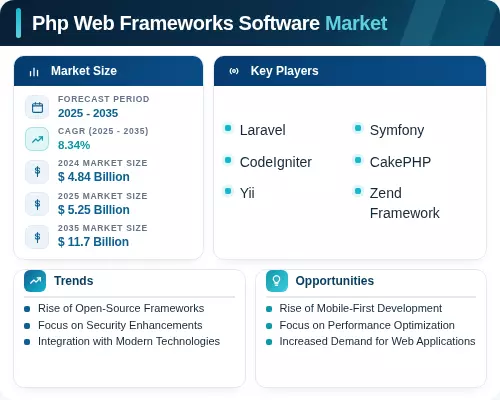Select the 2025 - 2035 forecast period value
The image size is (500, 400).
click(88, 113)
